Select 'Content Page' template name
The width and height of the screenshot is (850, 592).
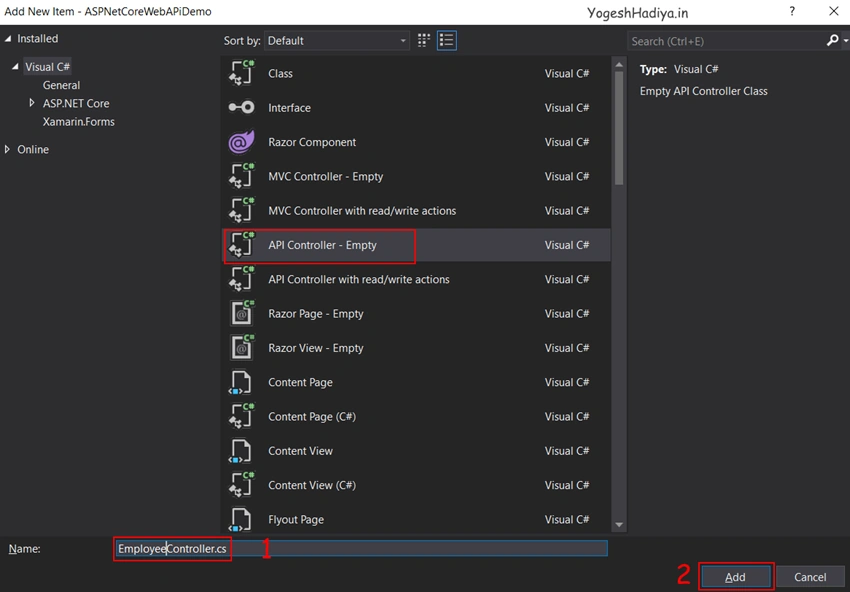(x=300, y=382)
